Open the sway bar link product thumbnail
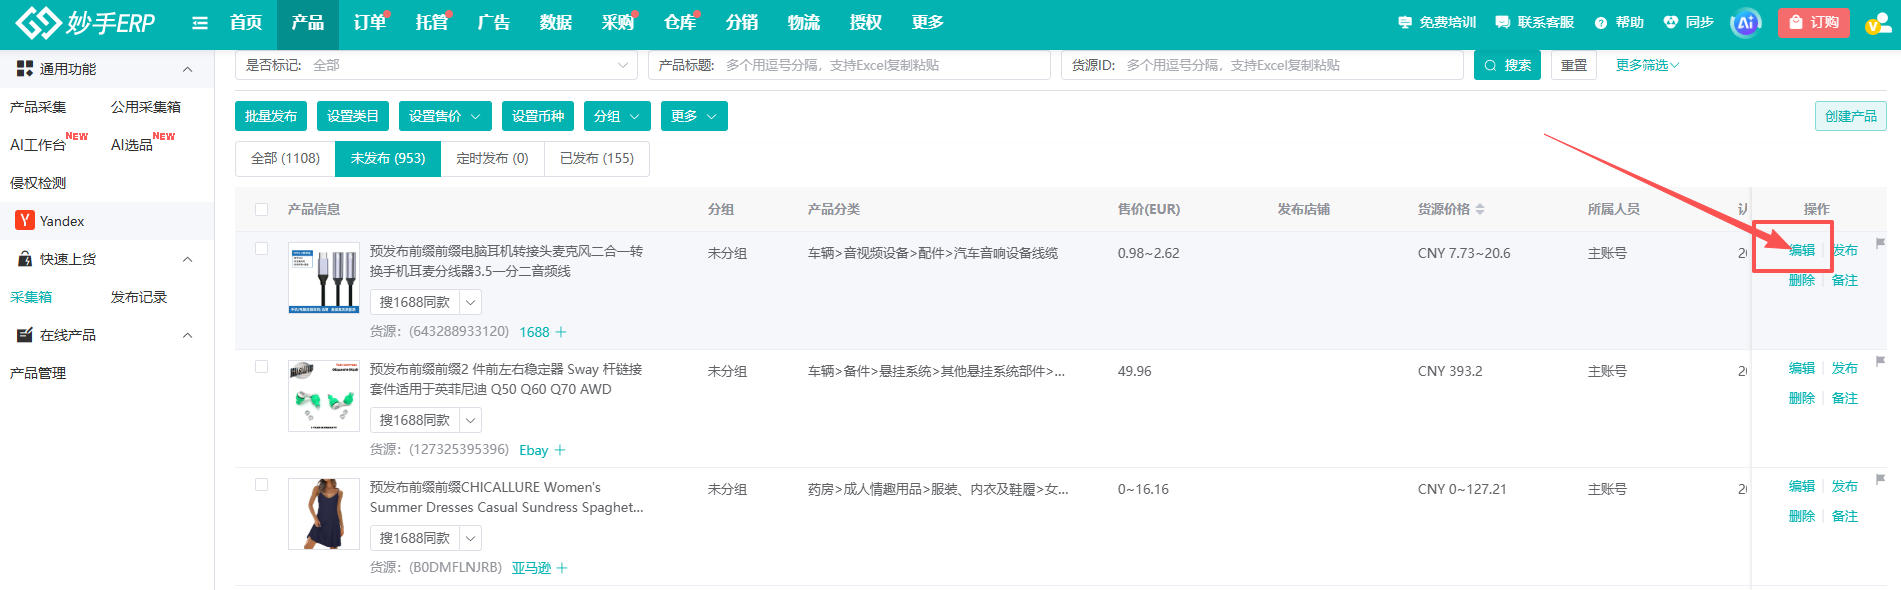This screenshot has width=1901, height=590. click(324, 396)
